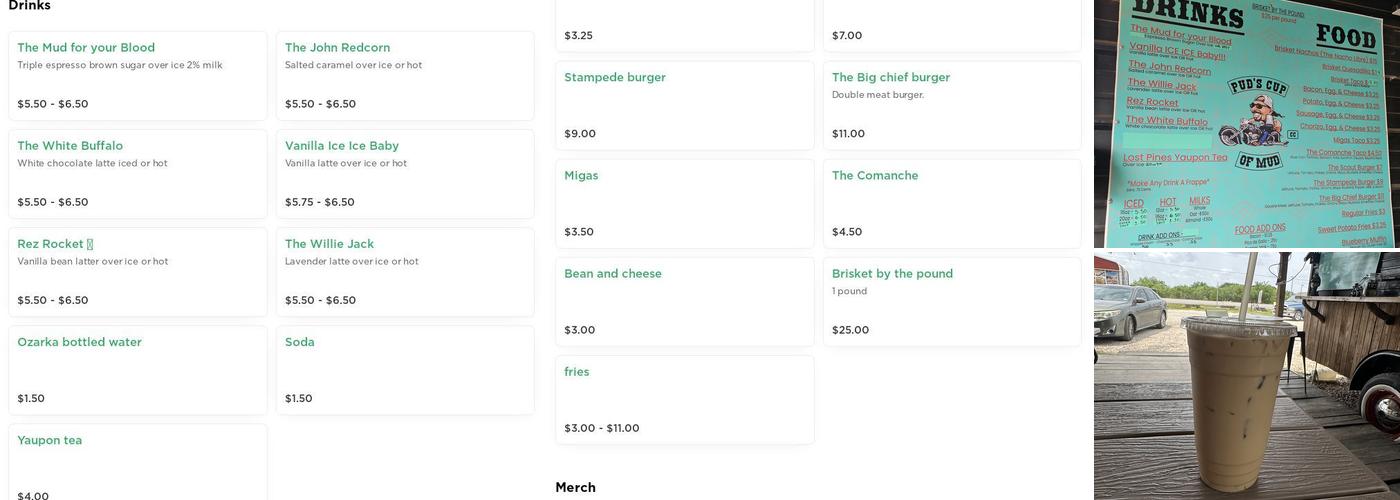This screenshot has width=1400, height=500.
Task: Open The Mud for your Blood item
Action: click(x=137, y=75)
